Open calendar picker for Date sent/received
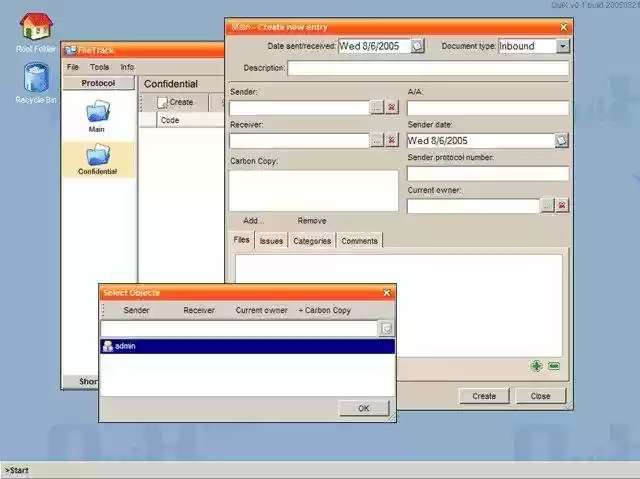This screenshot has height=479, width=640. tap(417, 46)
